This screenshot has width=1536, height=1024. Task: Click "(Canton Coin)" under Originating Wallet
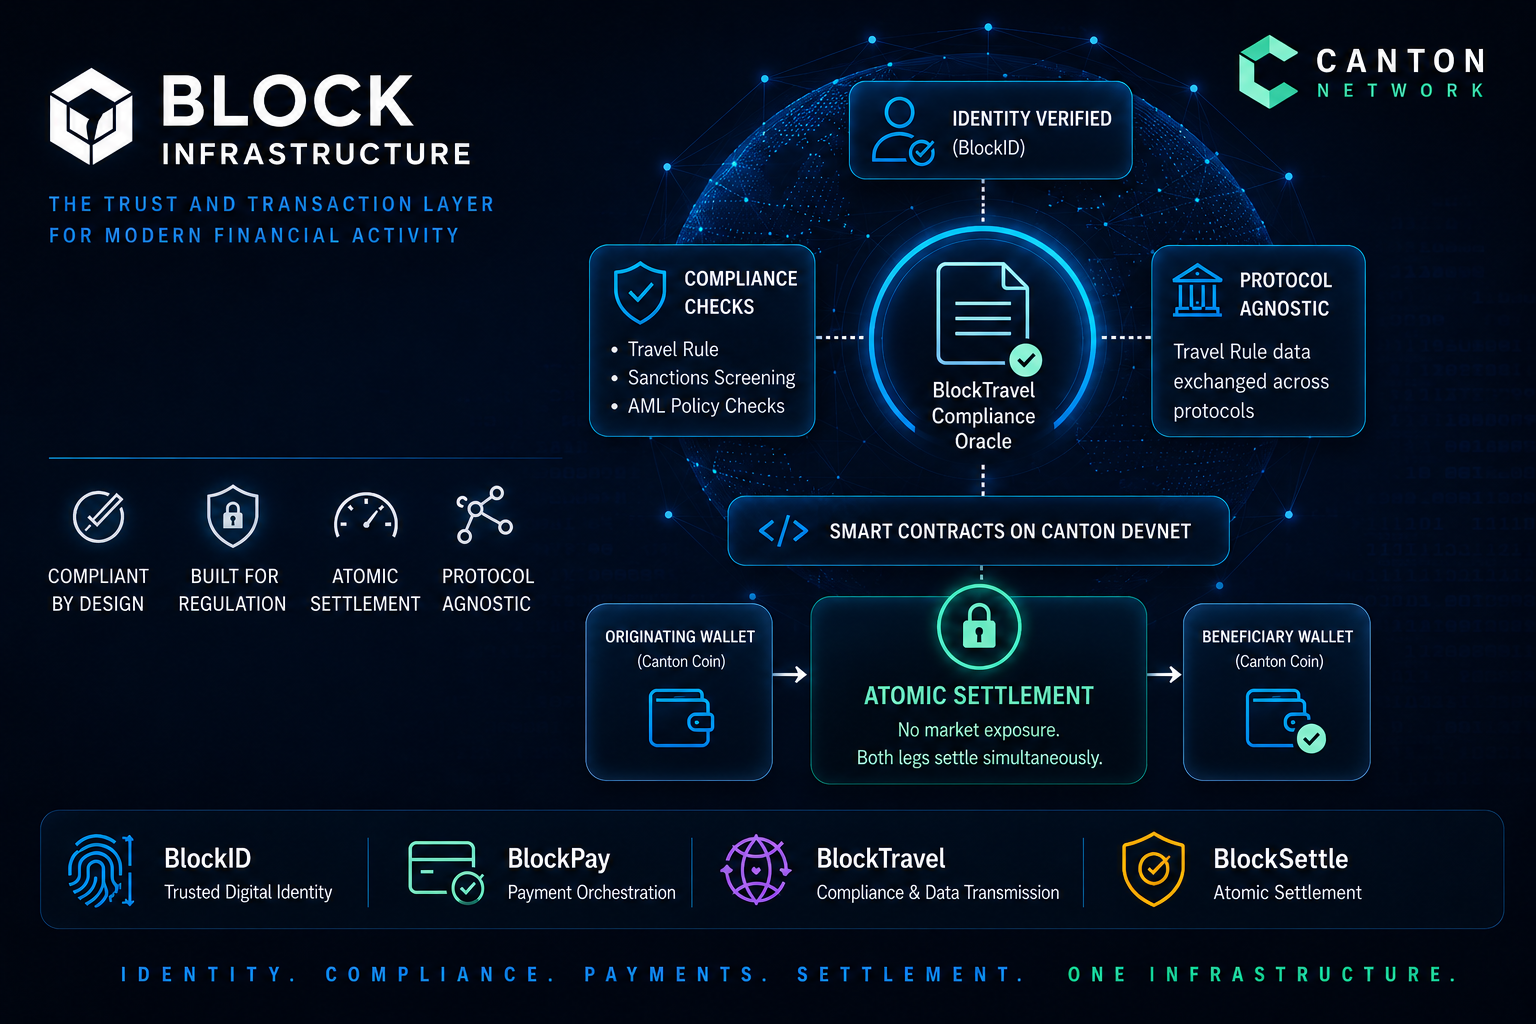pos(681,662)
